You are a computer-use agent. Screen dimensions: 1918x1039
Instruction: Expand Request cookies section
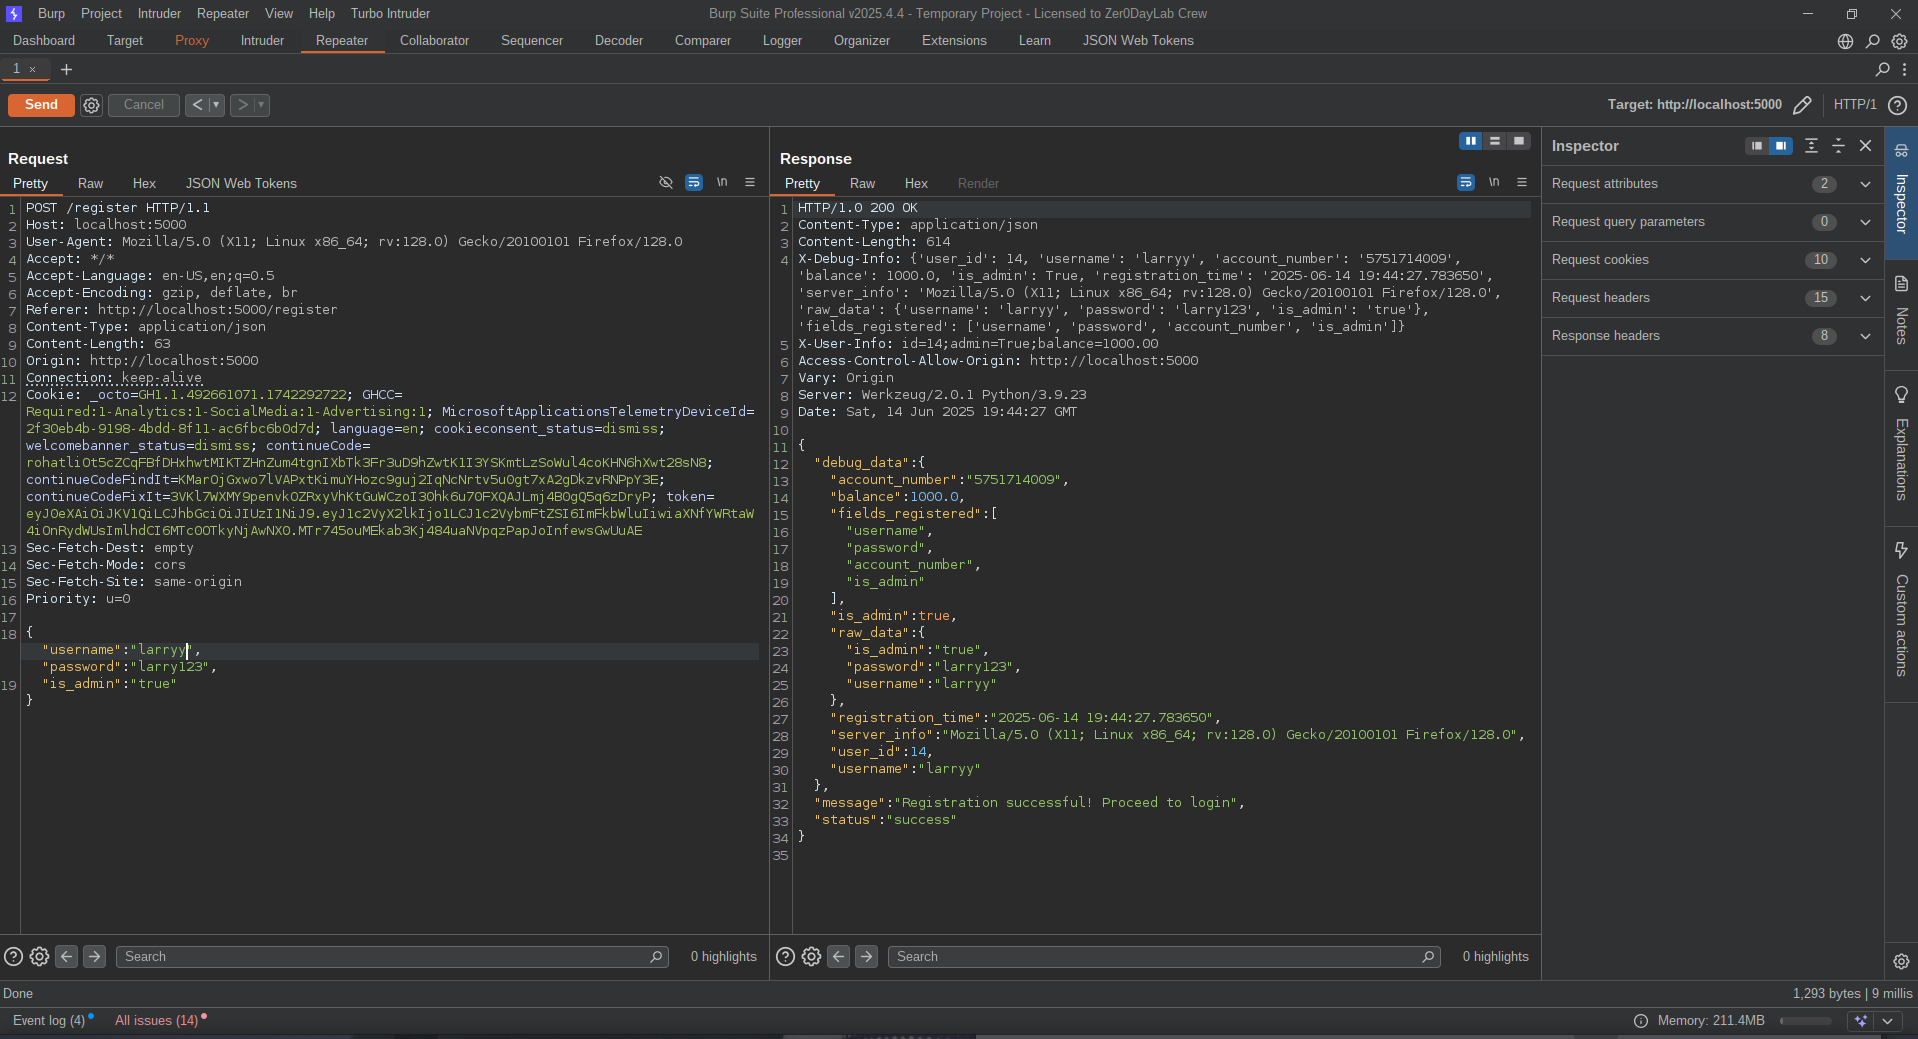point(1865,260)
